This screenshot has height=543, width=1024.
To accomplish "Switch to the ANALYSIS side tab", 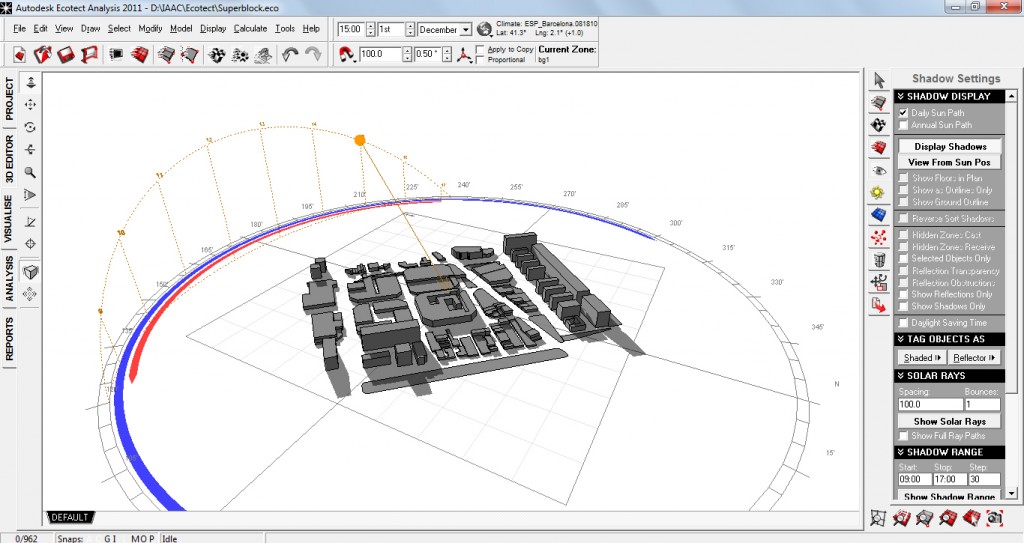I will [x=10, y=279].
